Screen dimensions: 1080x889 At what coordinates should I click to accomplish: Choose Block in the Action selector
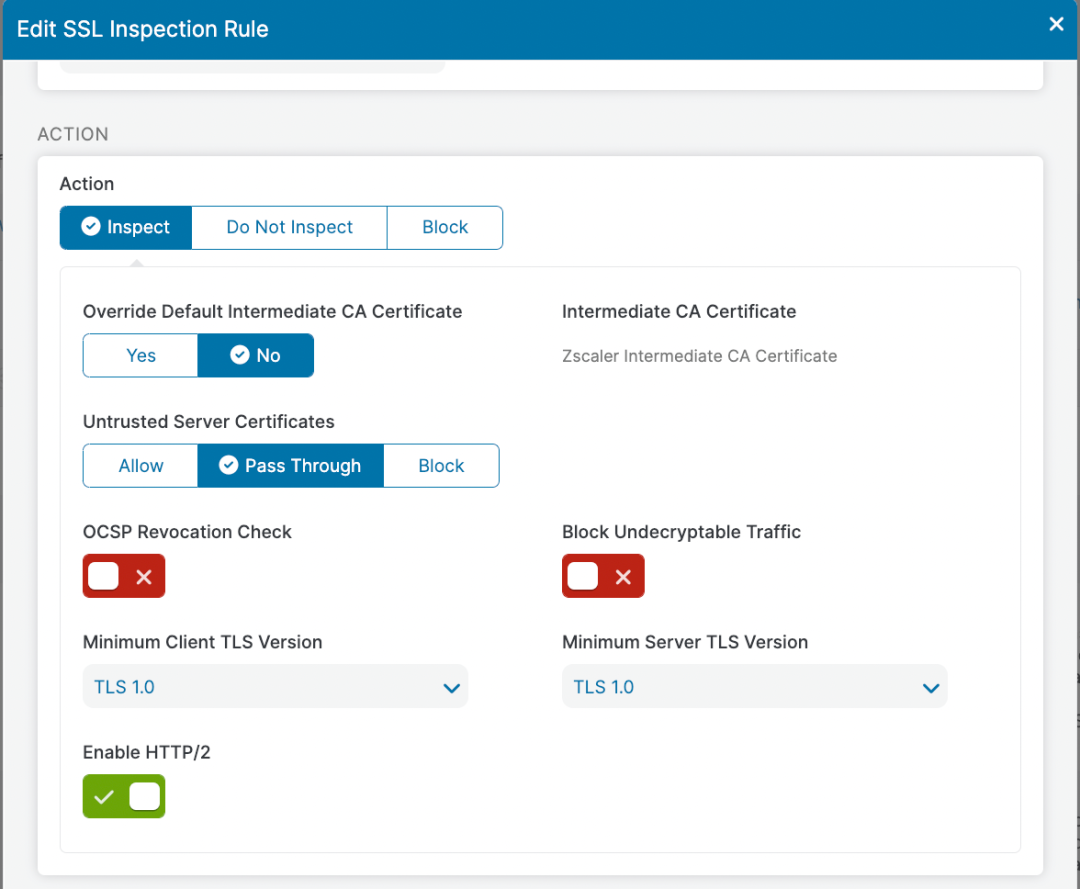pyautogui.click(x=445, y=227)
